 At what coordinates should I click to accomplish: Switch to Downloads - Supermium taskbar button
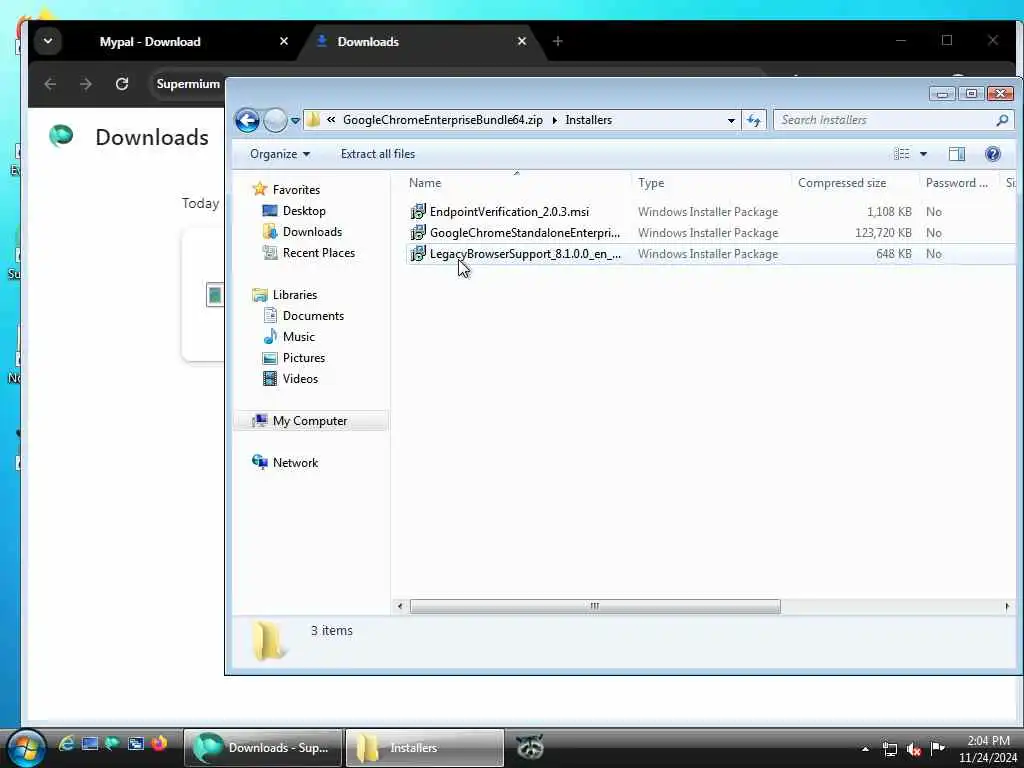263,748
